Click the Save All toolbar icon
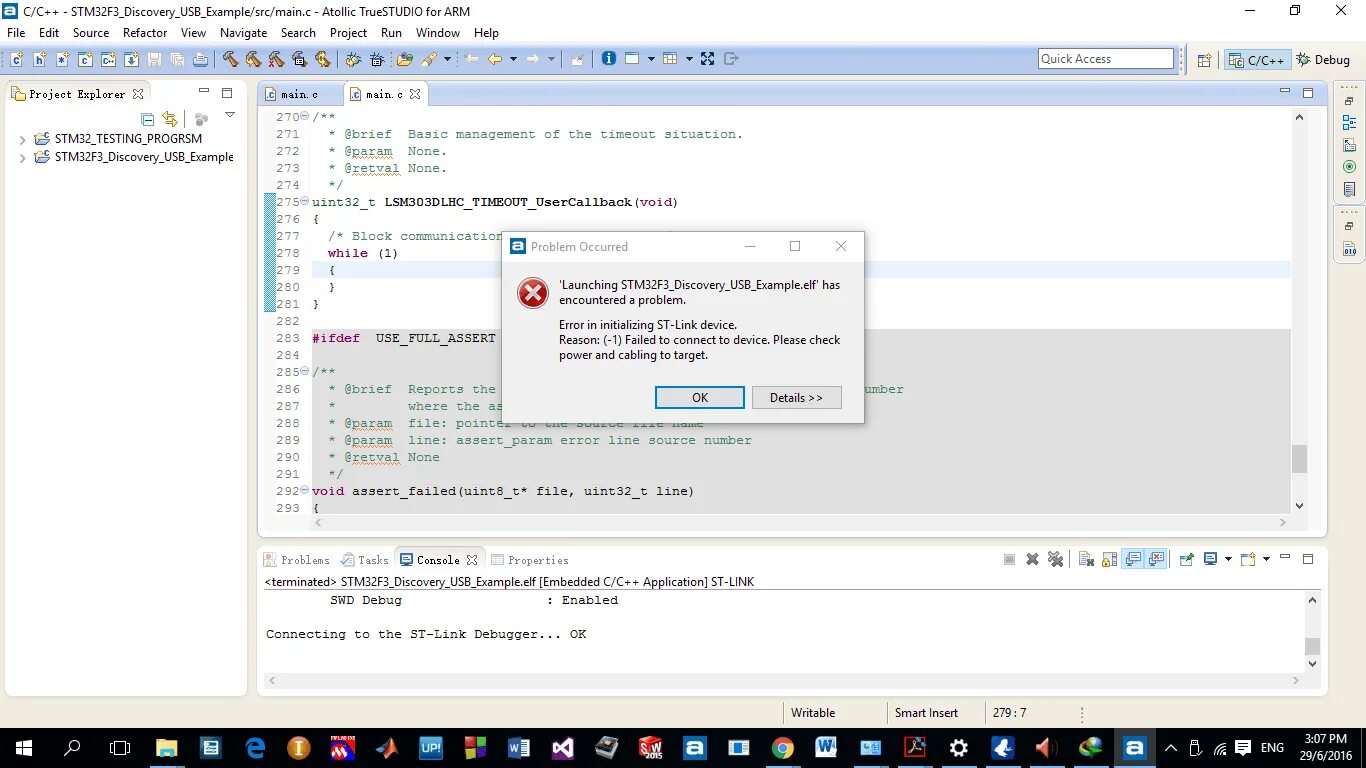Image resolution: width=1366 pixels, height=768 pixels. coord(177,59)
